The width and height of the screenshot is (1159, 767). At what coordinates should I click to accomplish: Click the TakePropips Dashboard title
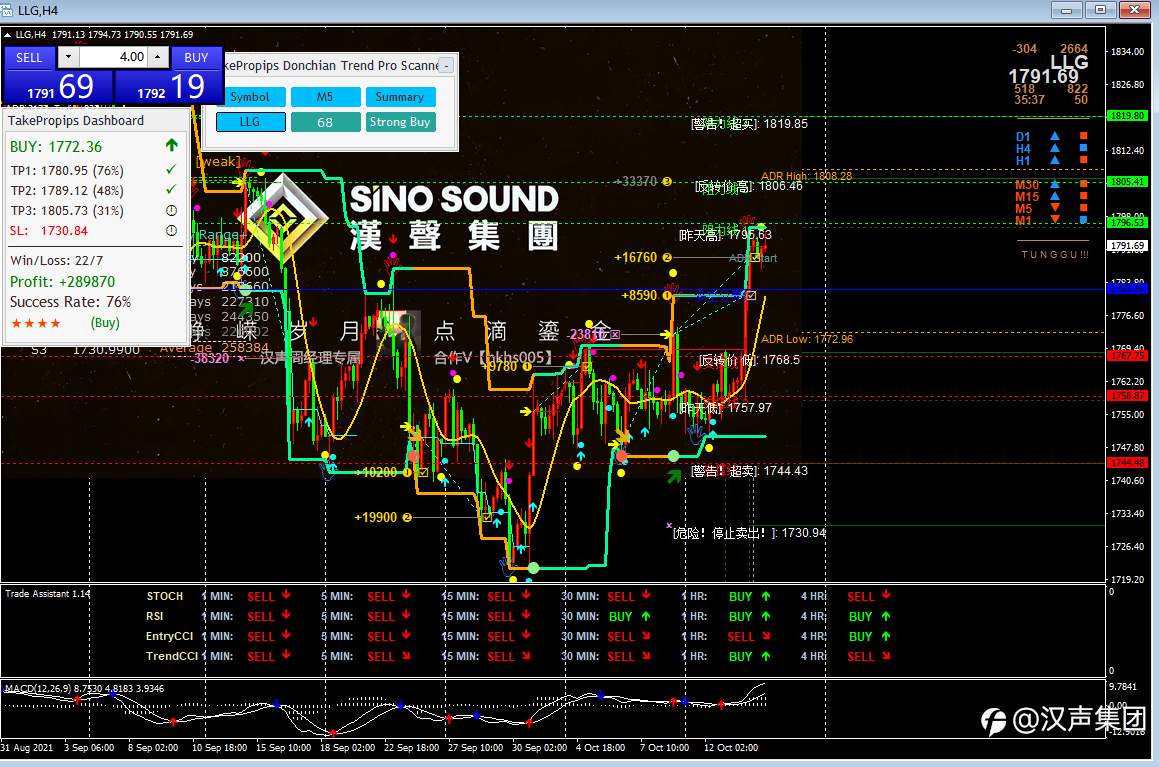click(x=76, y=120)
